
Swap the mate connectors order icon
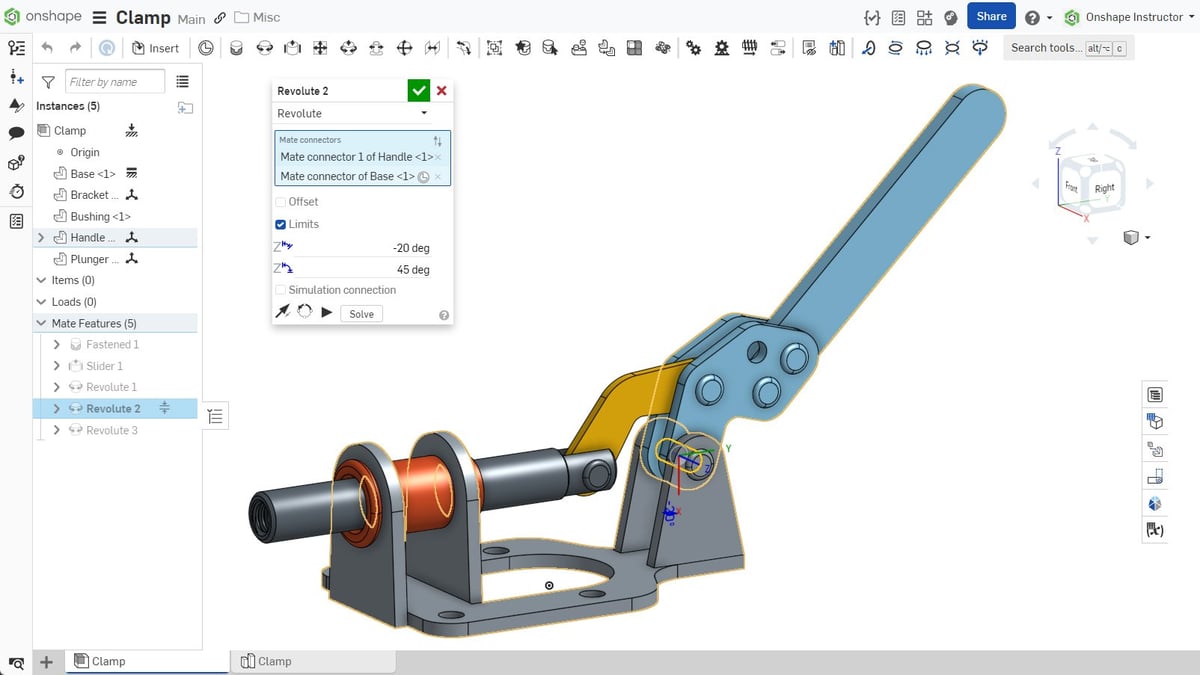437,141
